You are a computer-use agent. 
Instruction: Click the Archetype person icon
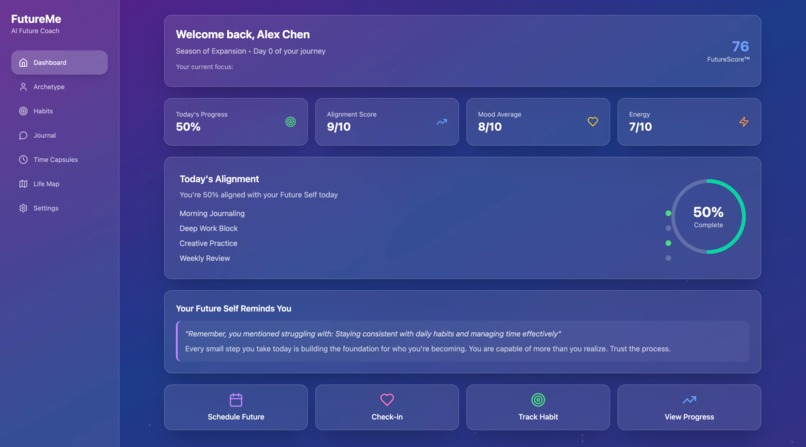[23, 87]
